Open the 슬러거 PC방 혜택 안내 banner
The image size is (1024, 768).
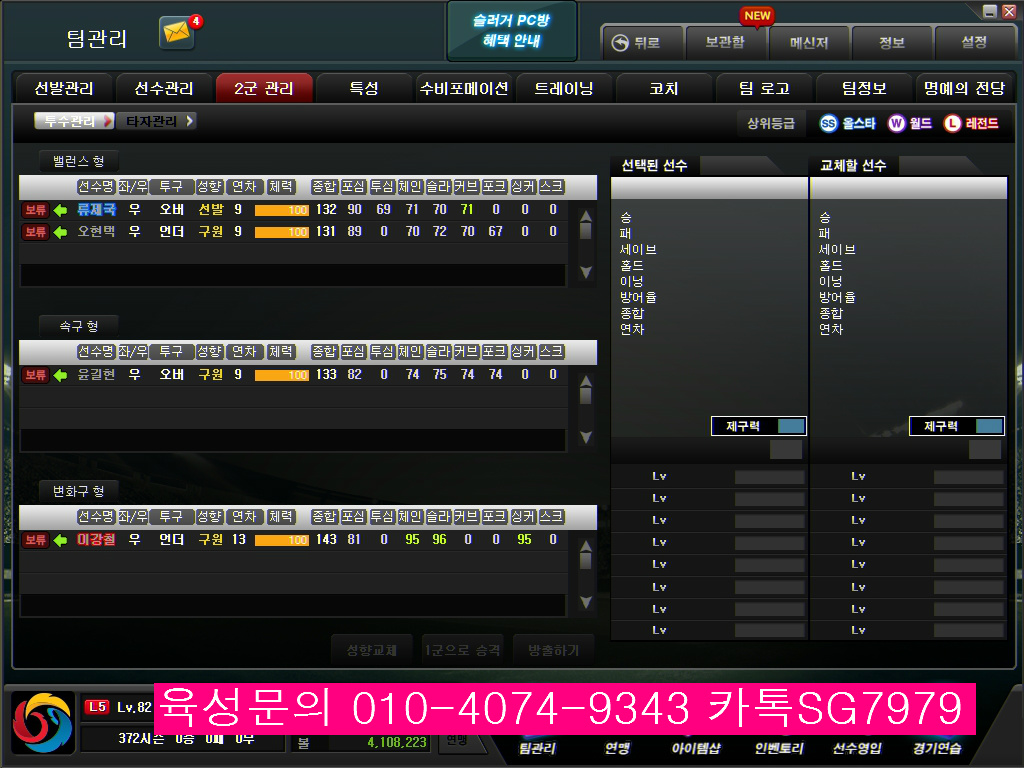click(512, 31)
